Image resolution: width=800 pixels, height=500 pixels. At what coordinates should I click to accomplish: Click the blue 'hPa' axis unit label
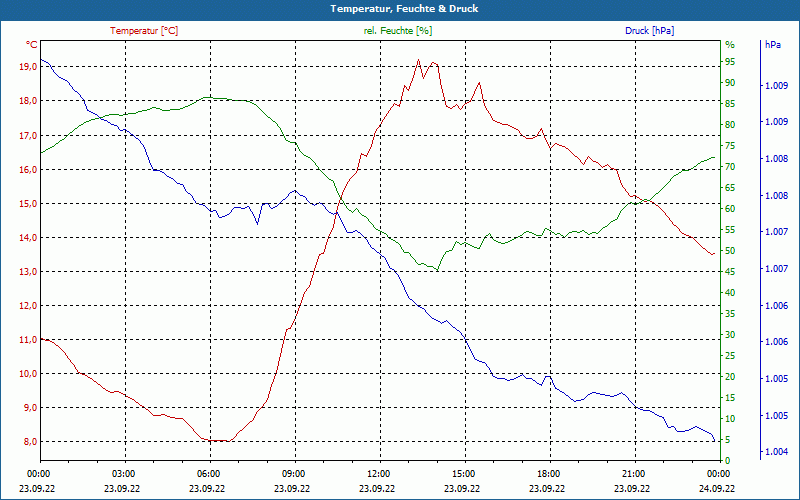click(773, 45)
